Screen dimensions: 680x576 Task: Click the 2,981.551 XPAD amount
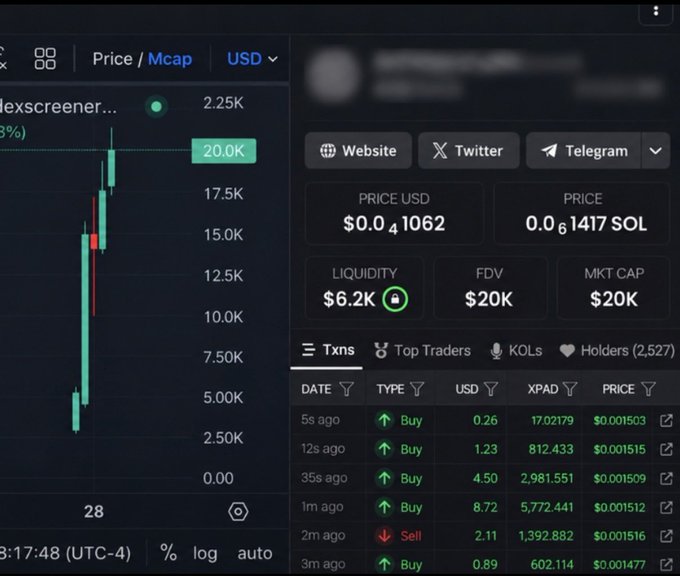547,478
